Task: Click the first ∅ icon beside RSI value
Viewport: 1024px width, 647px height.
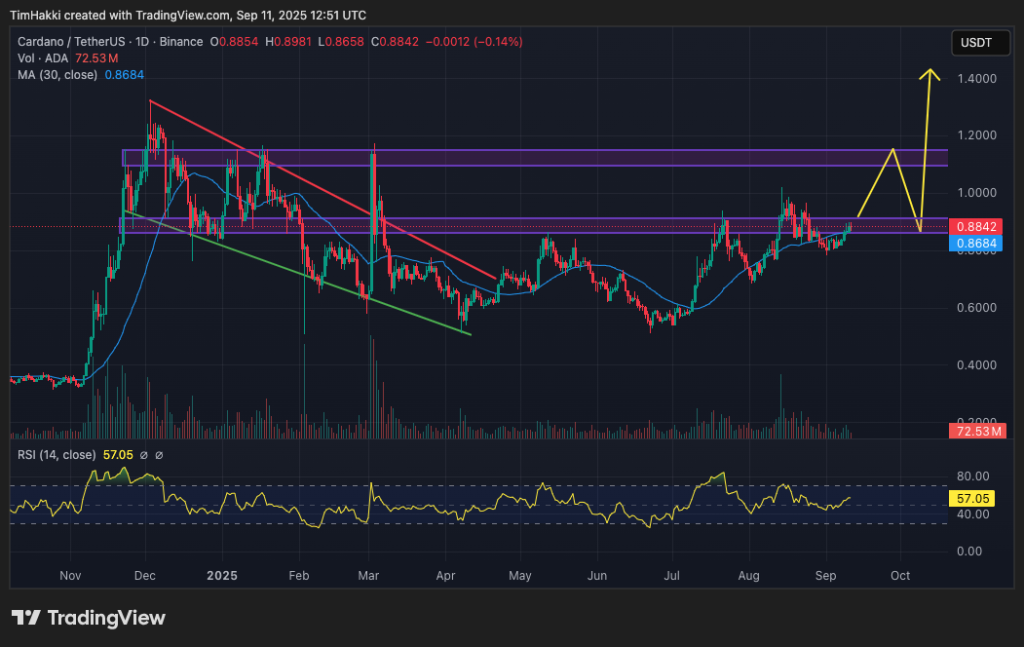Action: (143, 455)
